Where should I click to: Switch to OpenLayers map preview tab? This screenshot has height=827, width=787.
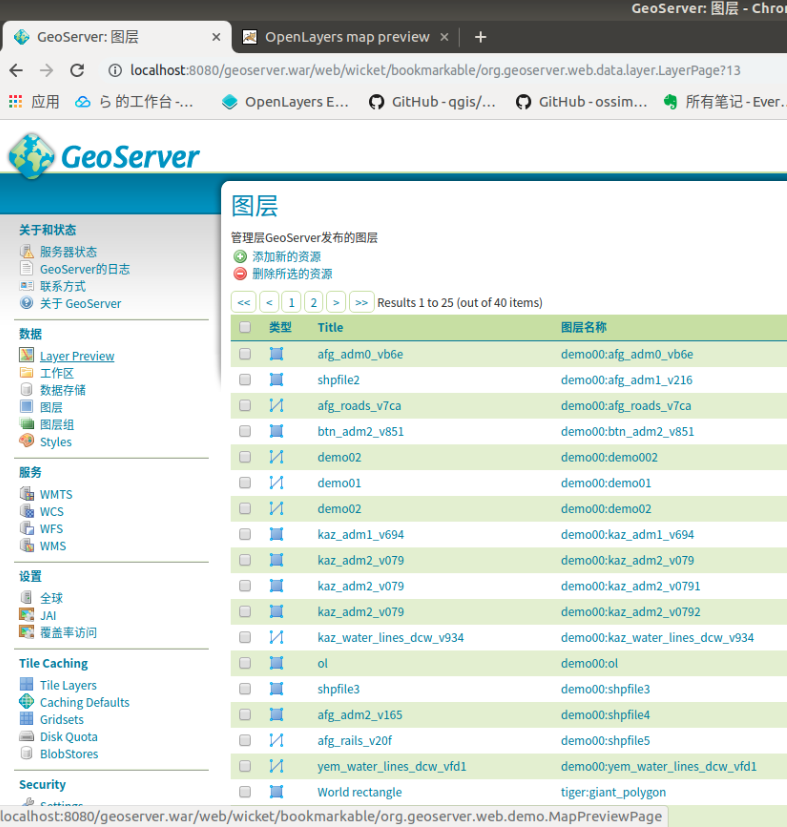pyautogui.click(x=346, y=37)
